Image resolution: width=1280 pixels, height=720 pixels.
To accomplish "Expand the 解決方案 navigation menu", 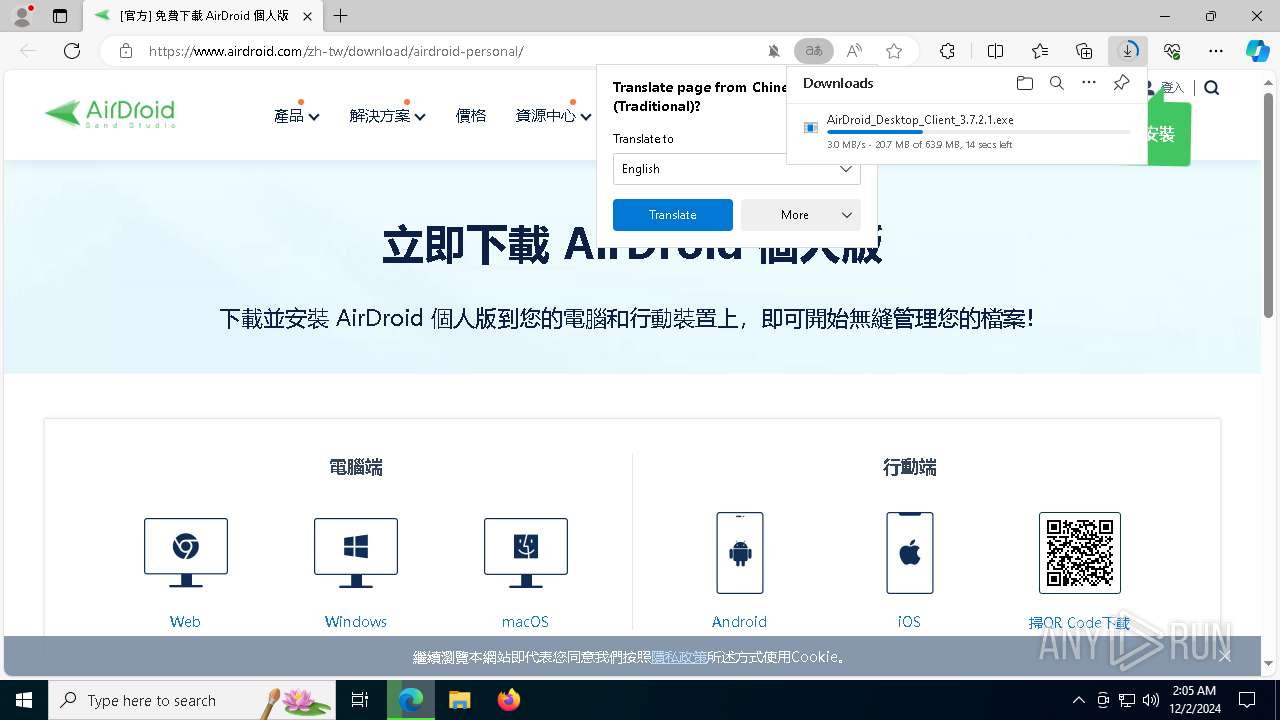I will pyautogui.click(x=387, y=116).
